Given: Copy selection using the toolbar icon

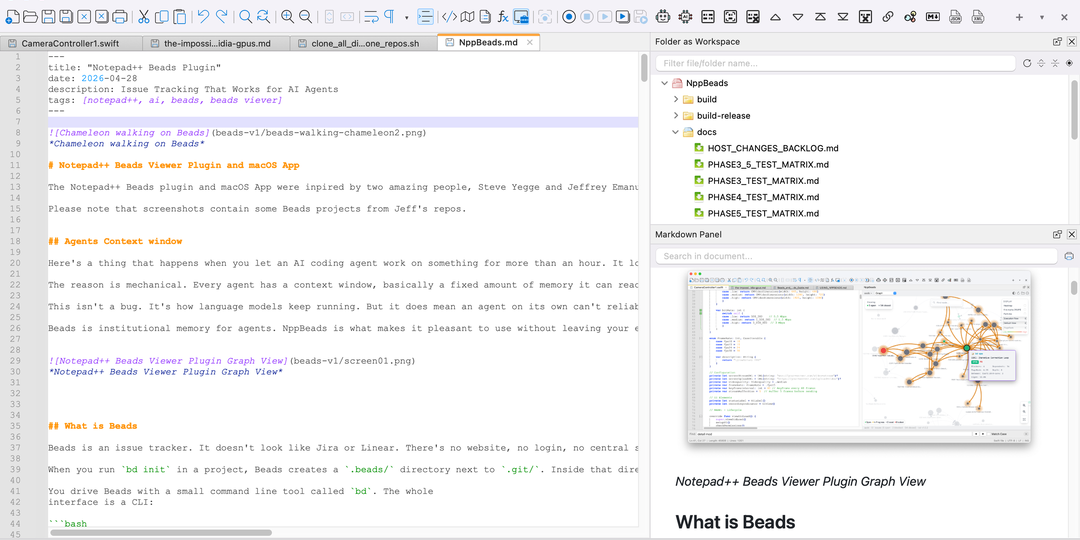Looking at the screenshot, I should [162, 17].
